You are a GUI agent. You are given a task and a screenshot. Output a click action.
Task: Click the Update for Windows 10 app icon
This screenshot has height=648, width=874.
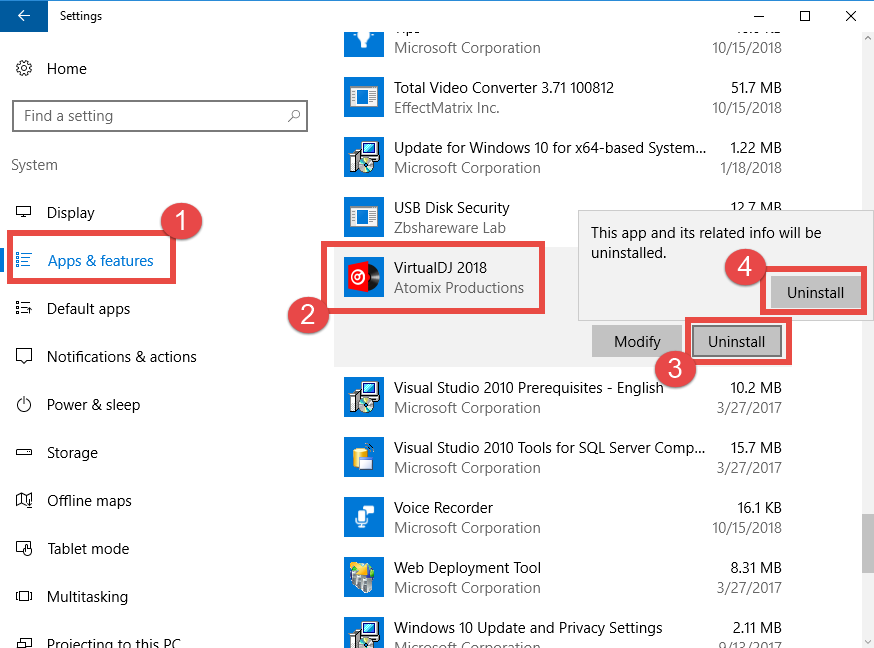point(364,157)
